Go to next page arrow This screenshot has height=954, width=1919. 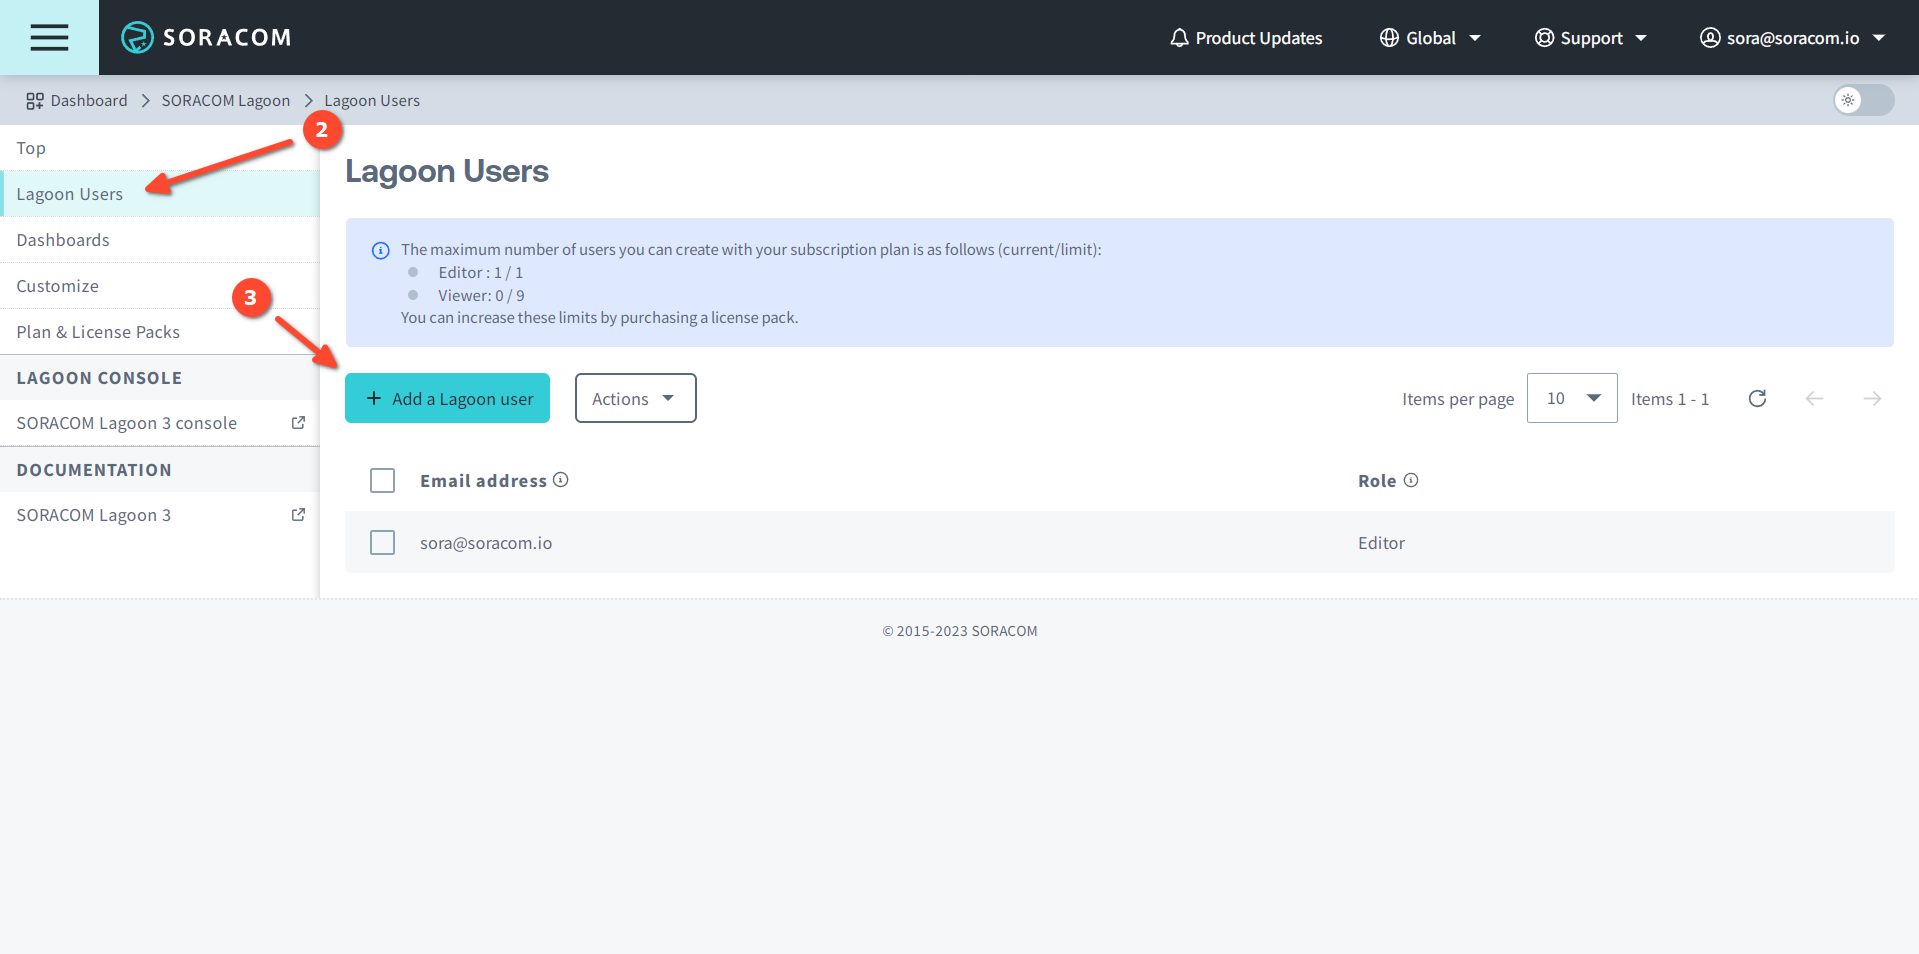[x=1872, y=398]
